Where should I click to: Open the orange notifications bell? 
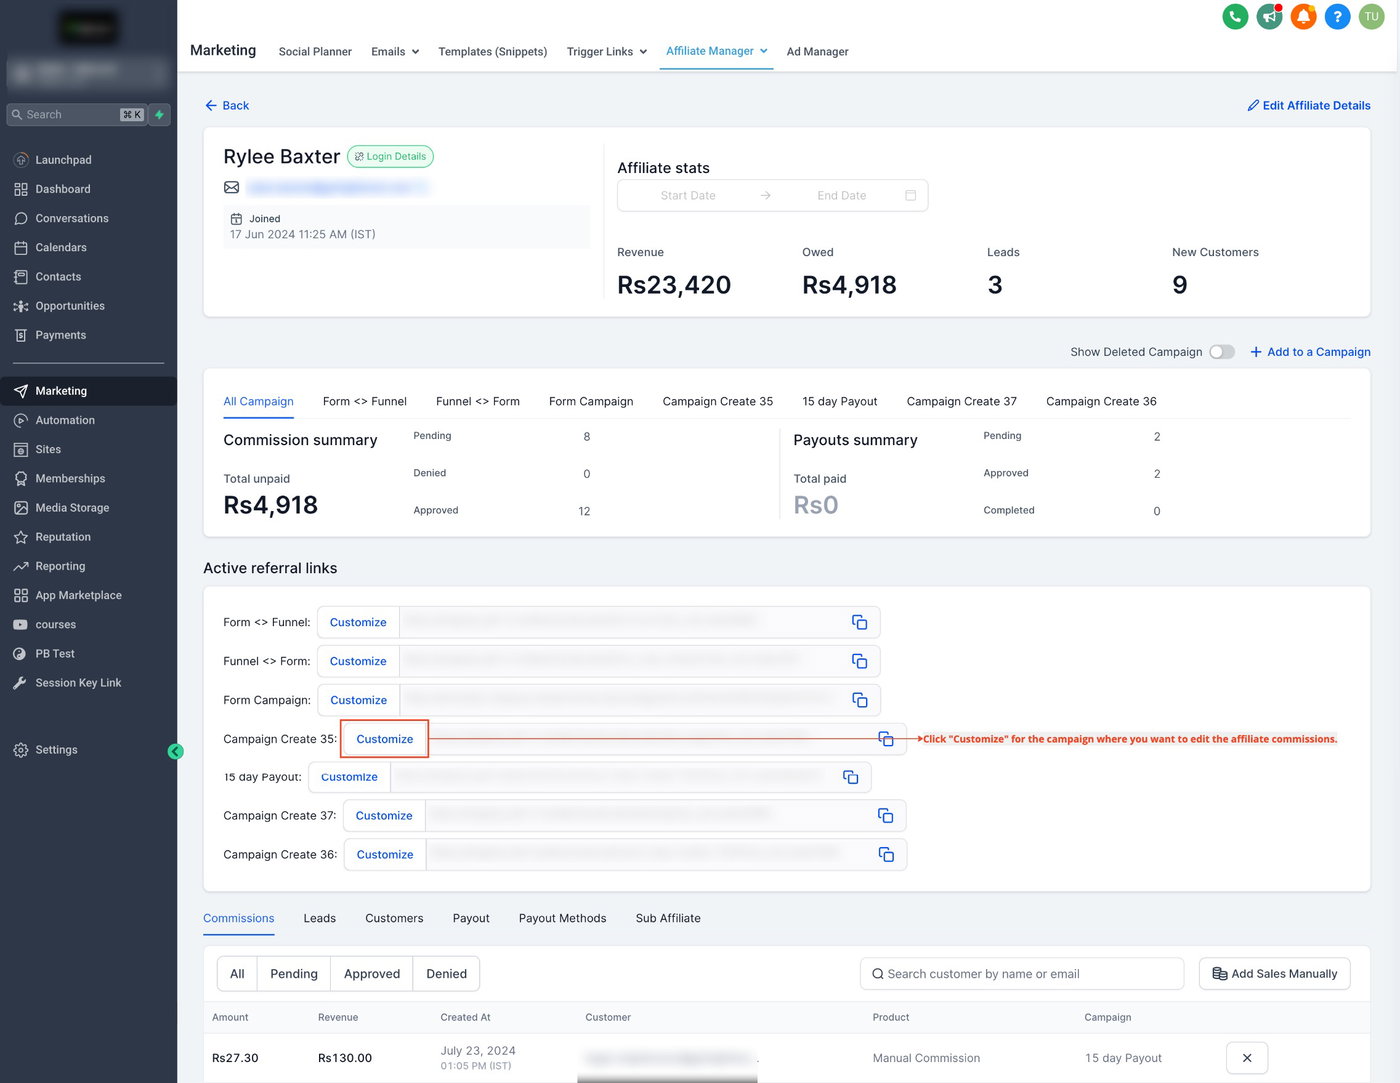(x=1303, y=16)
